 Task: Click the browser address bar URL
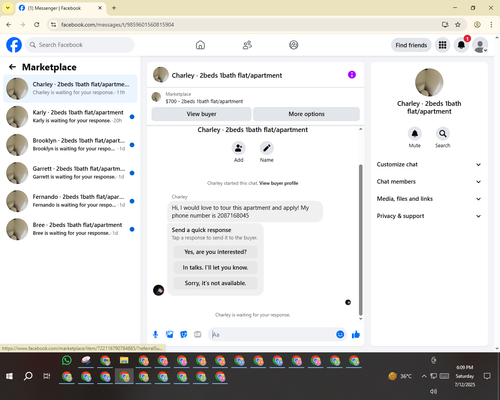click(x=117, y=25)
